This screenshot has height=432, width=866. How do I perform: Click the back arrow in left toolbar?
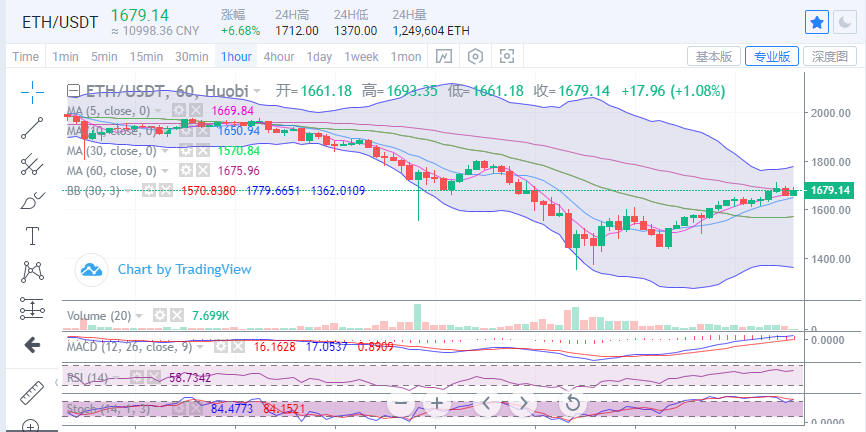tap(32, 345)
